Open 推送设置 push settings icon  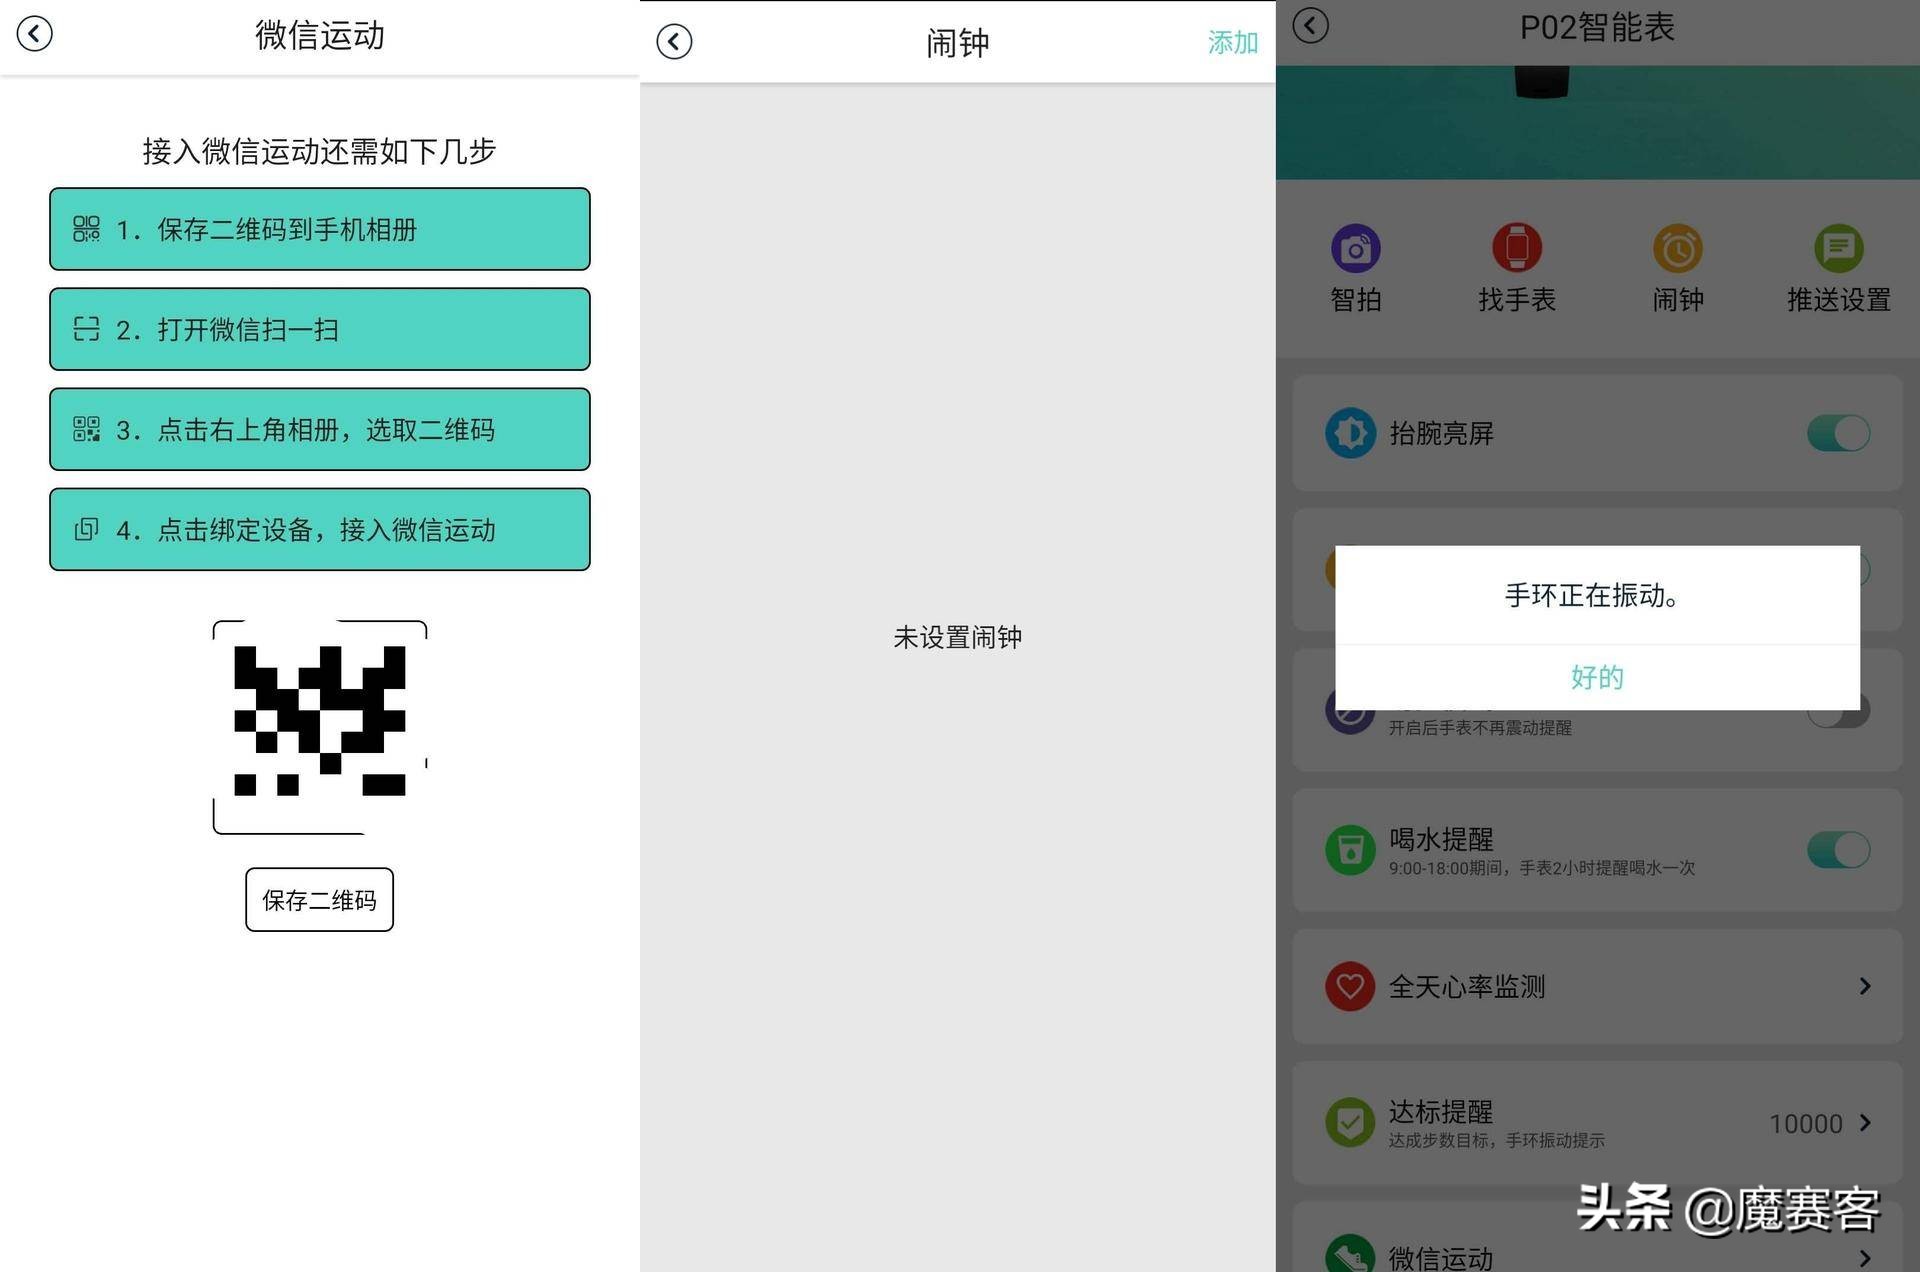coord(1838,247)
